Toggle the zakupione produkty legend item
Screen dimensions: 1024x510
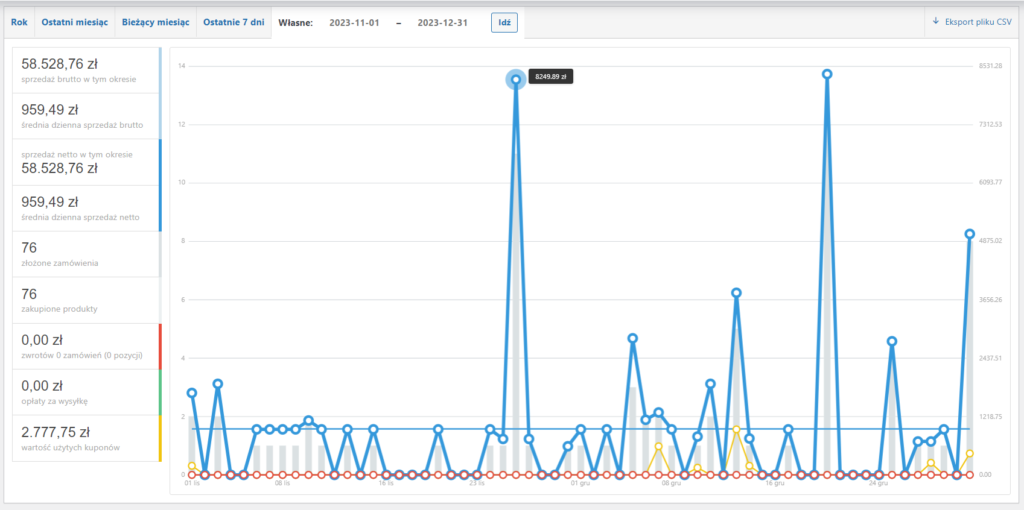point(86,299)
